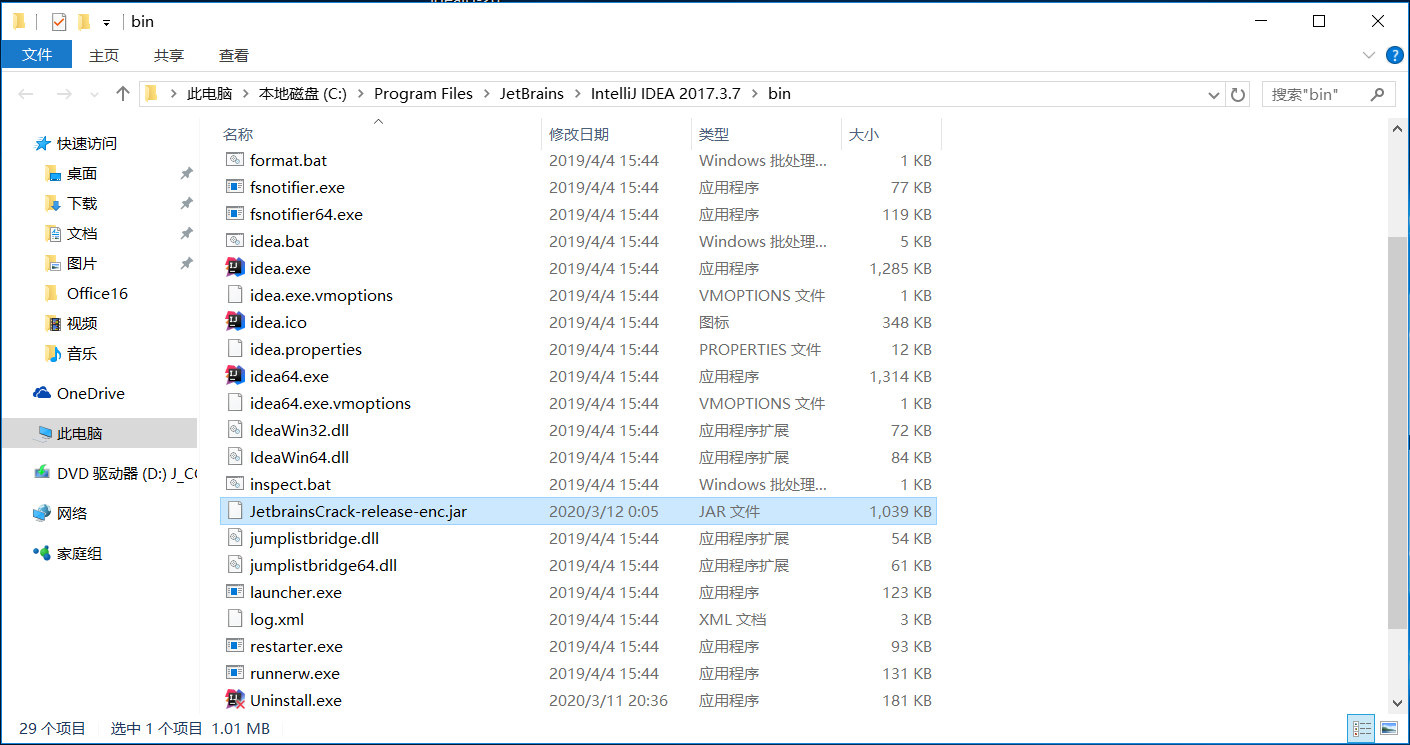This screenshot has height=745, width=1410.
Task: Click the IdeaWin32.dll file icon
Action: [235, 430]
